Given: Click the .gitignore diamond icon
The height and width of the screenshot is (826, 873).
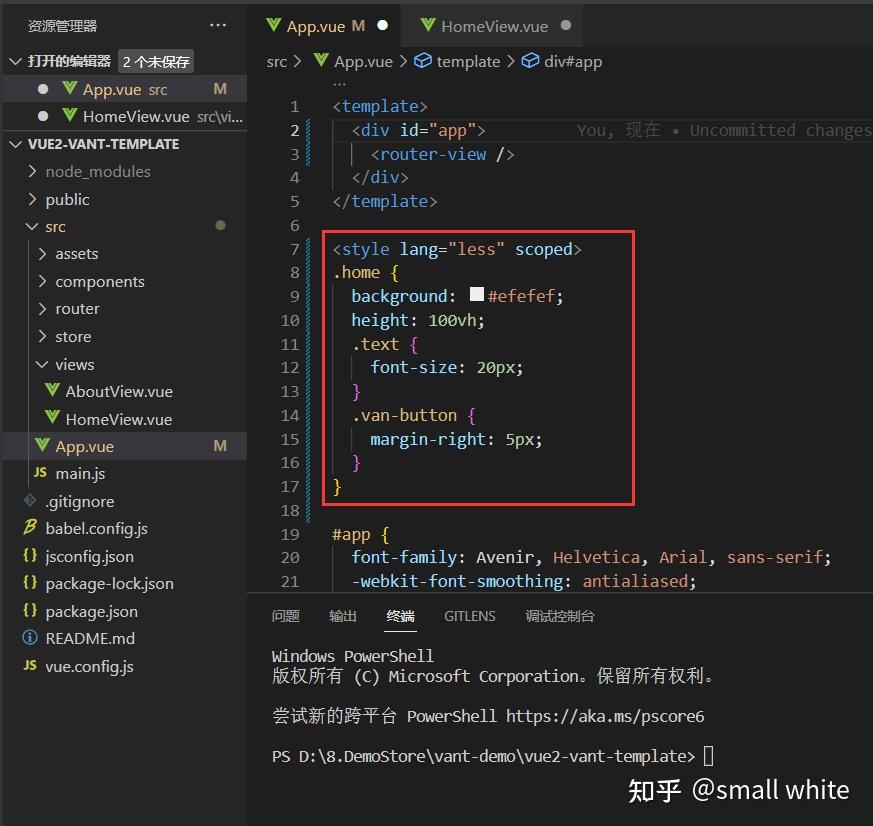Looking at the screenshot, I should (30, 501).
